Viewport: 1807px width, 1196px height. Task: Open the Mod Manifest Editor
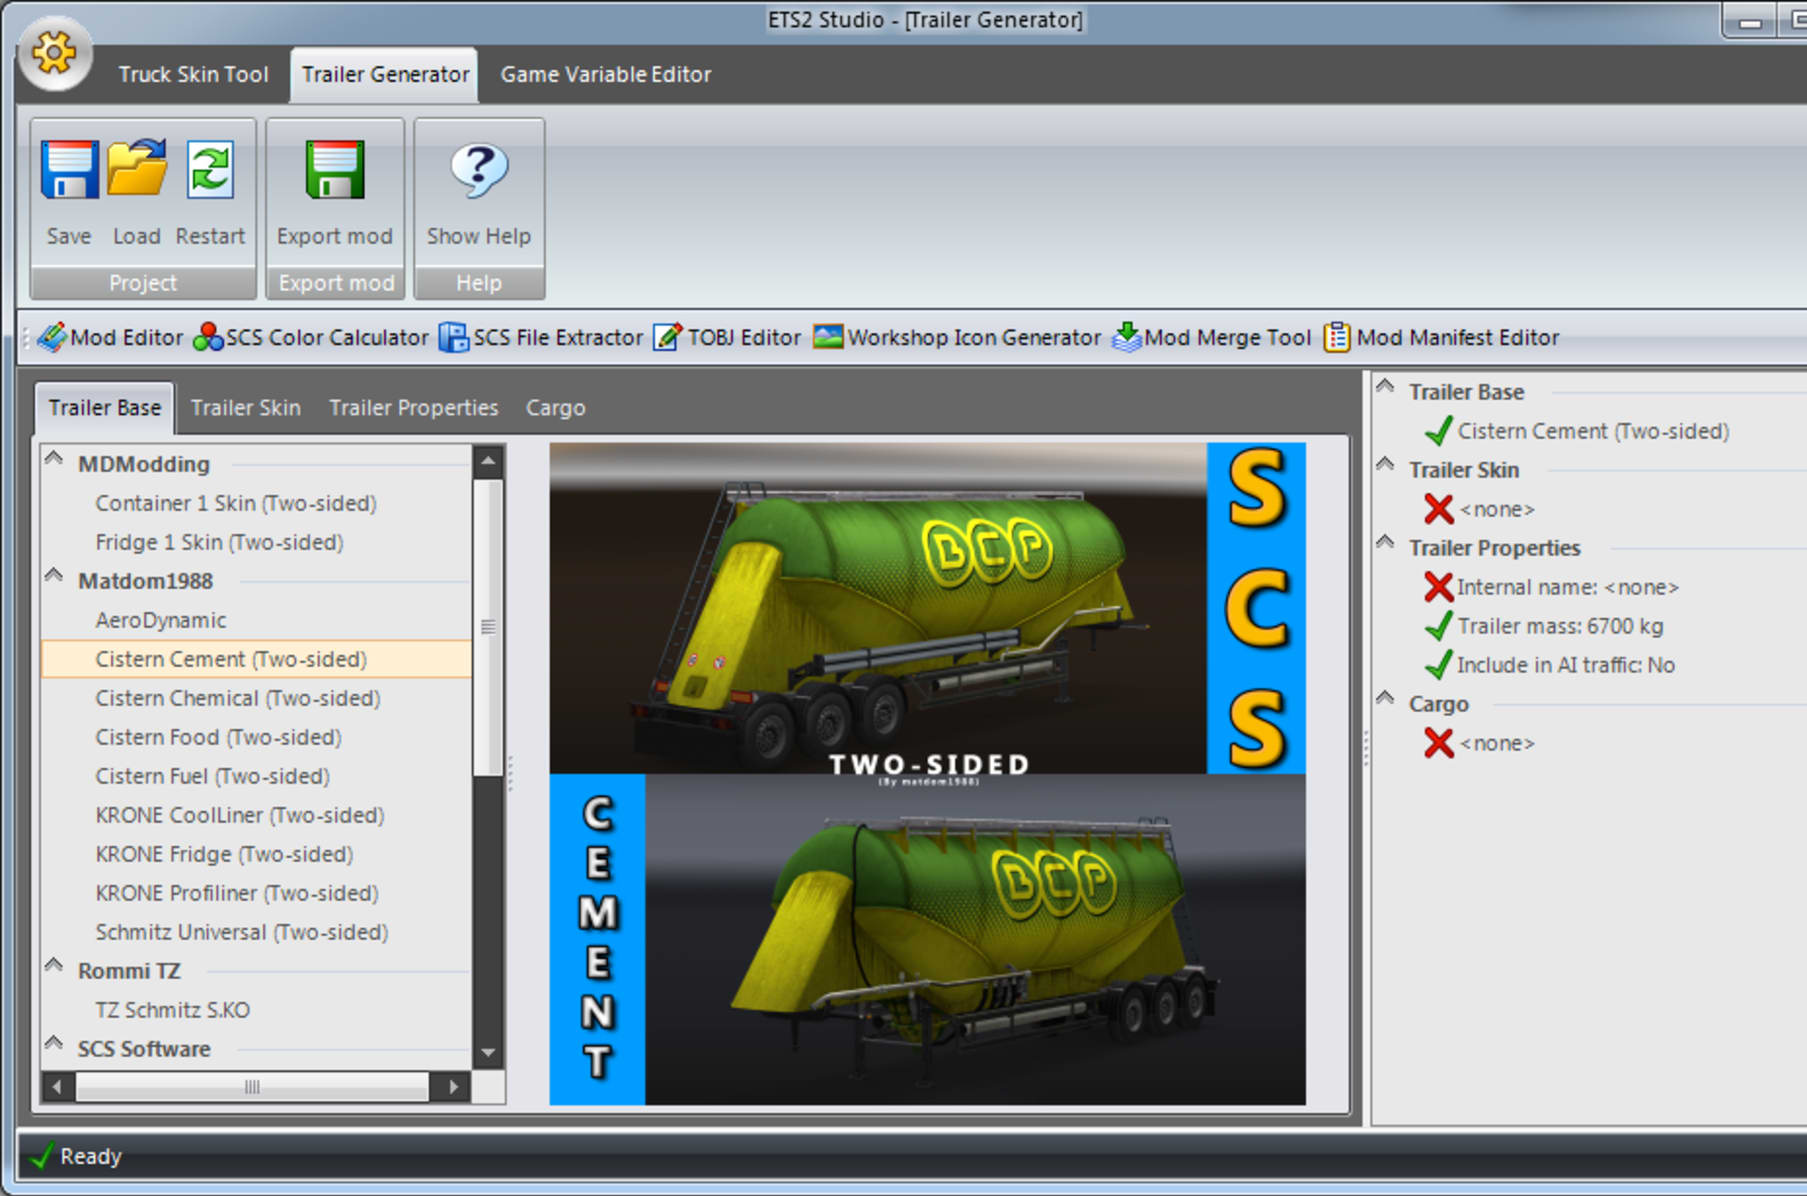(x=1441, y=337)
